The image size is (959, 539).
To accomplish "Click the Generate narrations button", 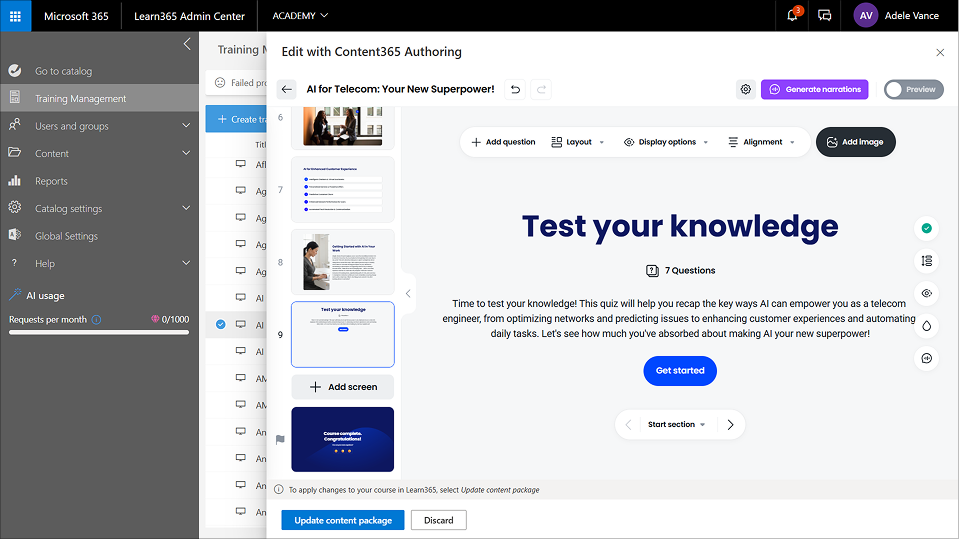I will (814, 89).
